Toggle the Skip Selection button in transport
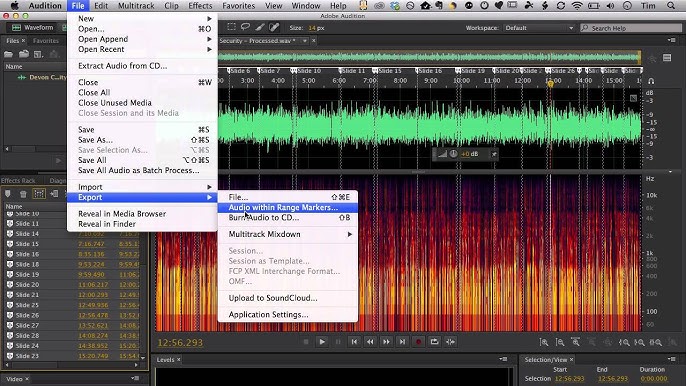 click(x=451, y=342)
